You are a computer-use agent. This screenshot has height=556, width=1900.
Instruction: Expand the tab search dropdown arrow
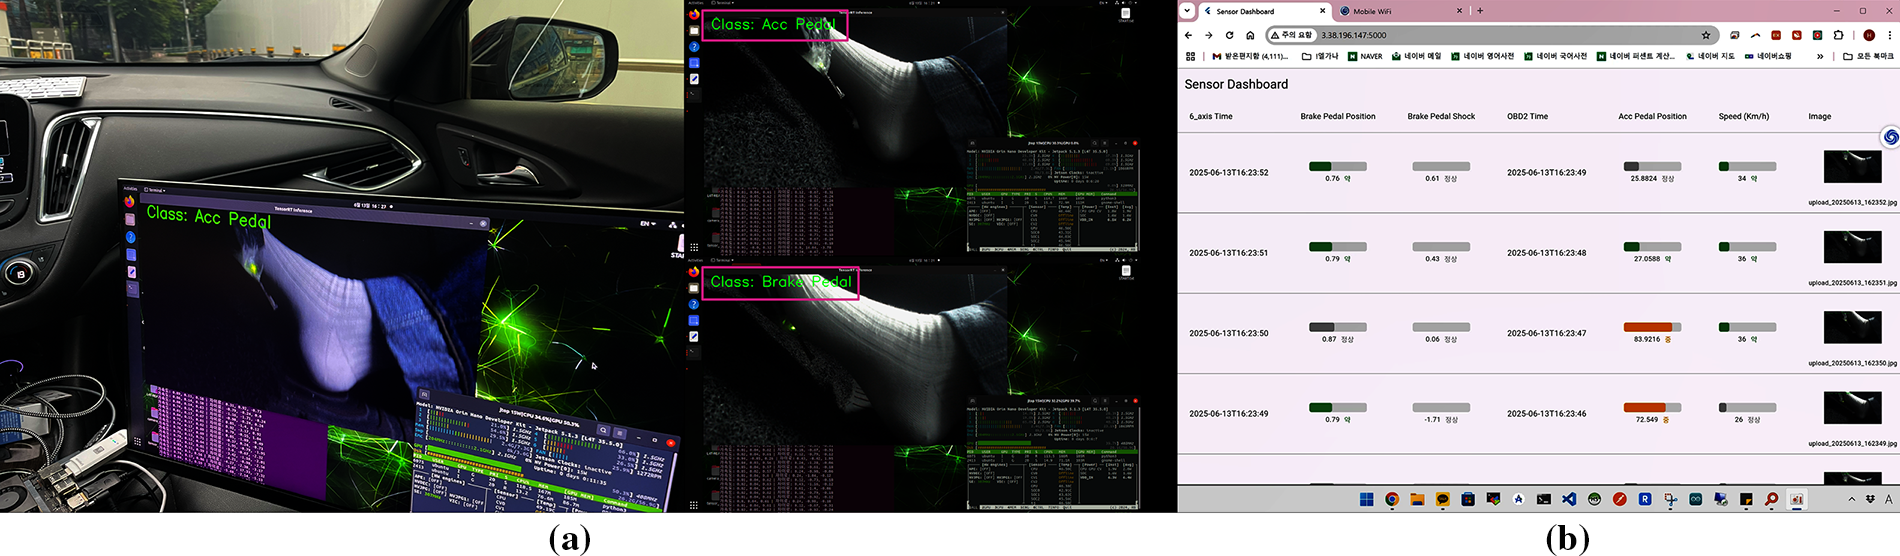point(1187,11)
